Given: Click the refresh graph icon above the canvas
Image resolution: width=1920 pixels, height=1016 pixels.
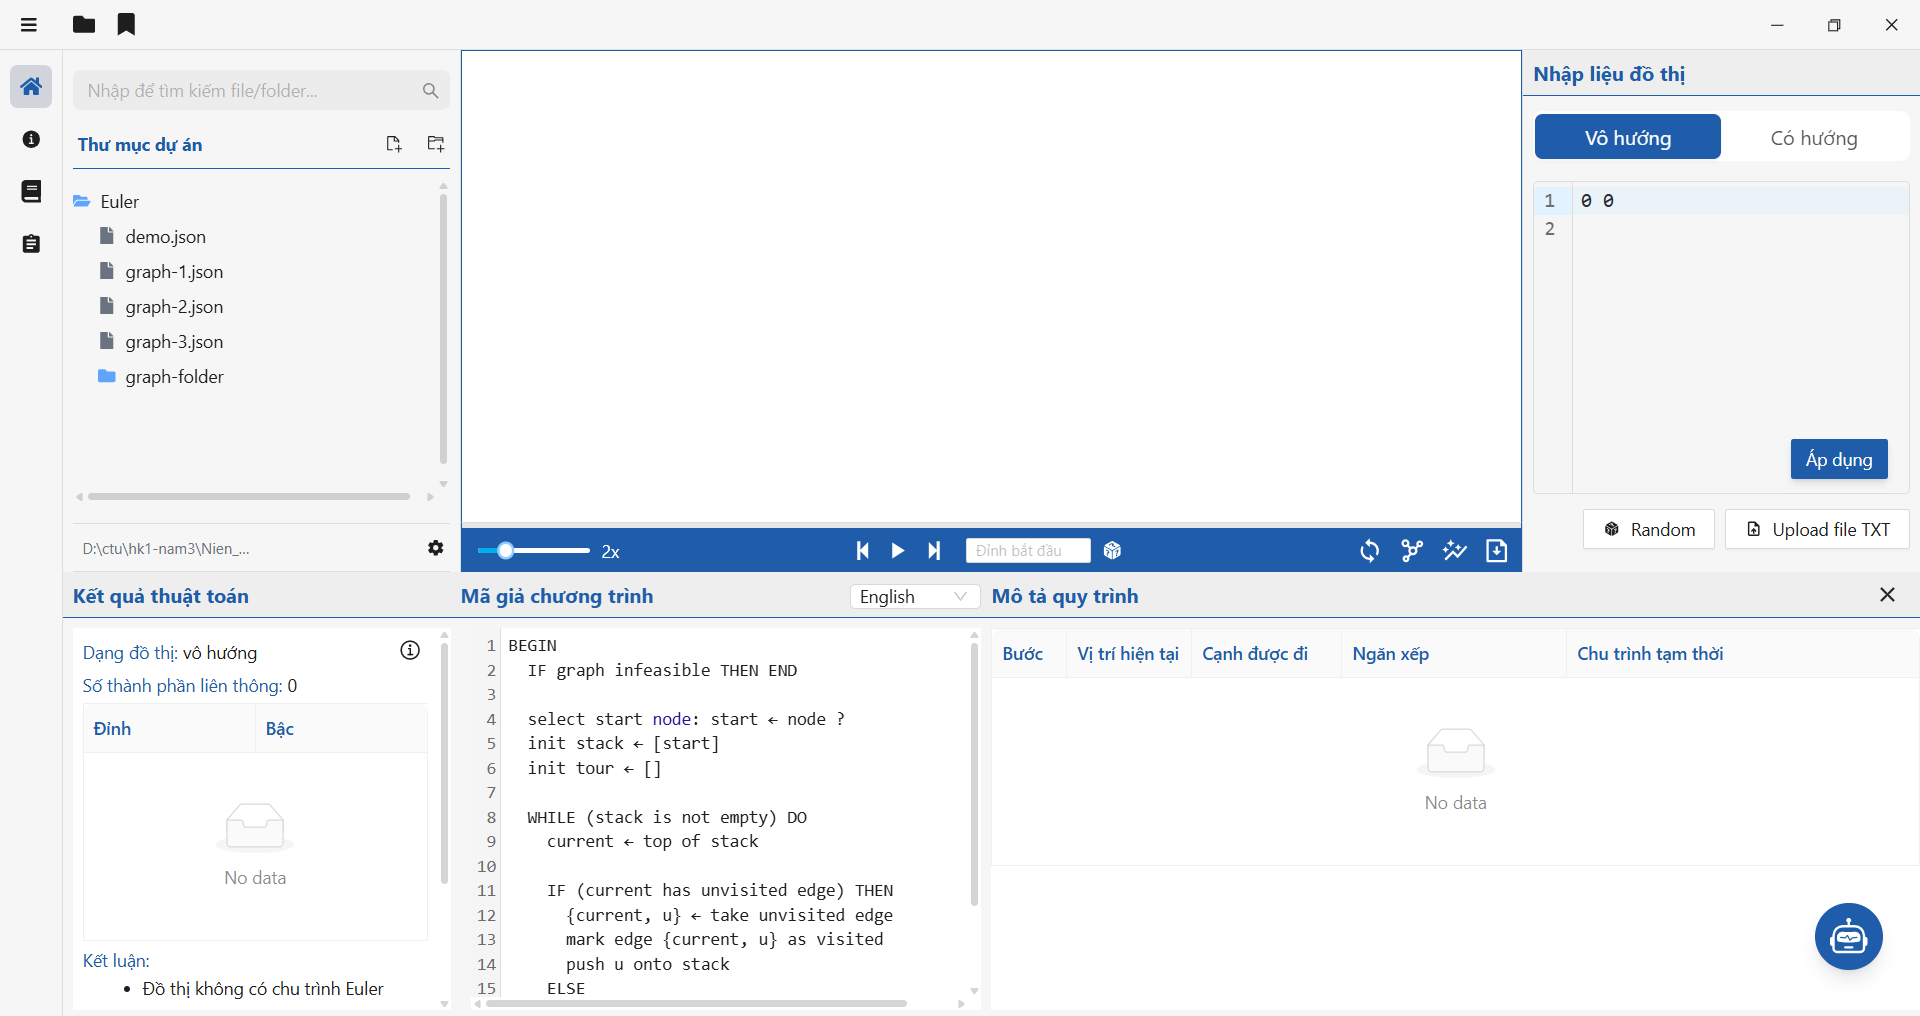Looking at the screenshot, I should [x=1369, y=550].
